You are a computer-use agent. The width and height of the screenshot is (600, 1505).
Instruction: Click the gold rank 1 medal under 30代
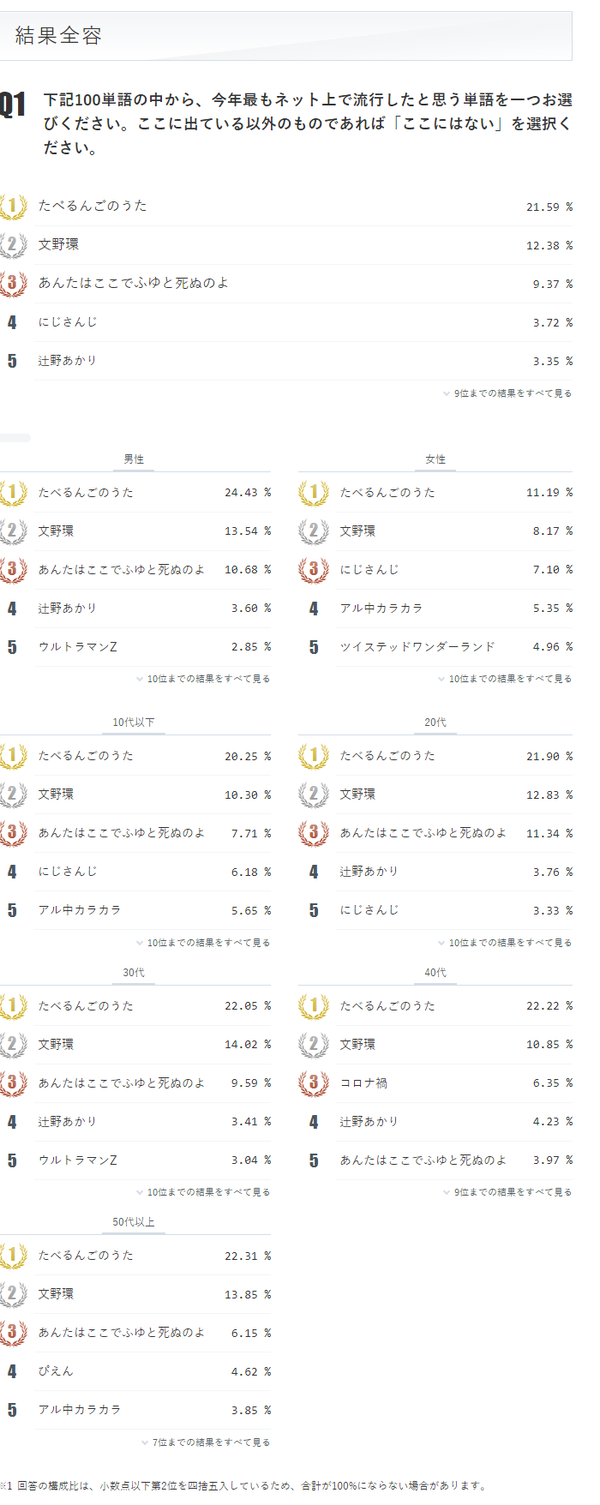point(12,1006)
